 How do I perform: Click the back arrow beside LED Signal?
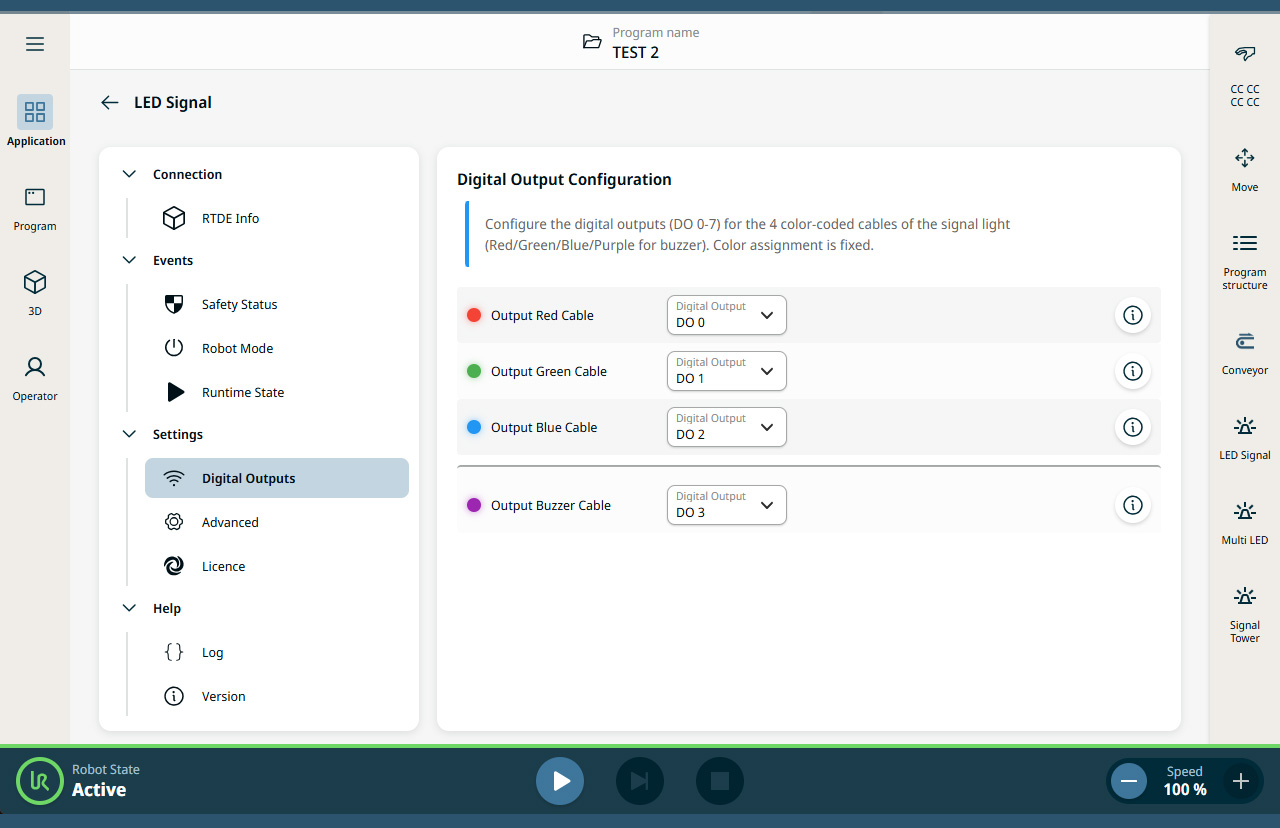[x=110, y=102]
